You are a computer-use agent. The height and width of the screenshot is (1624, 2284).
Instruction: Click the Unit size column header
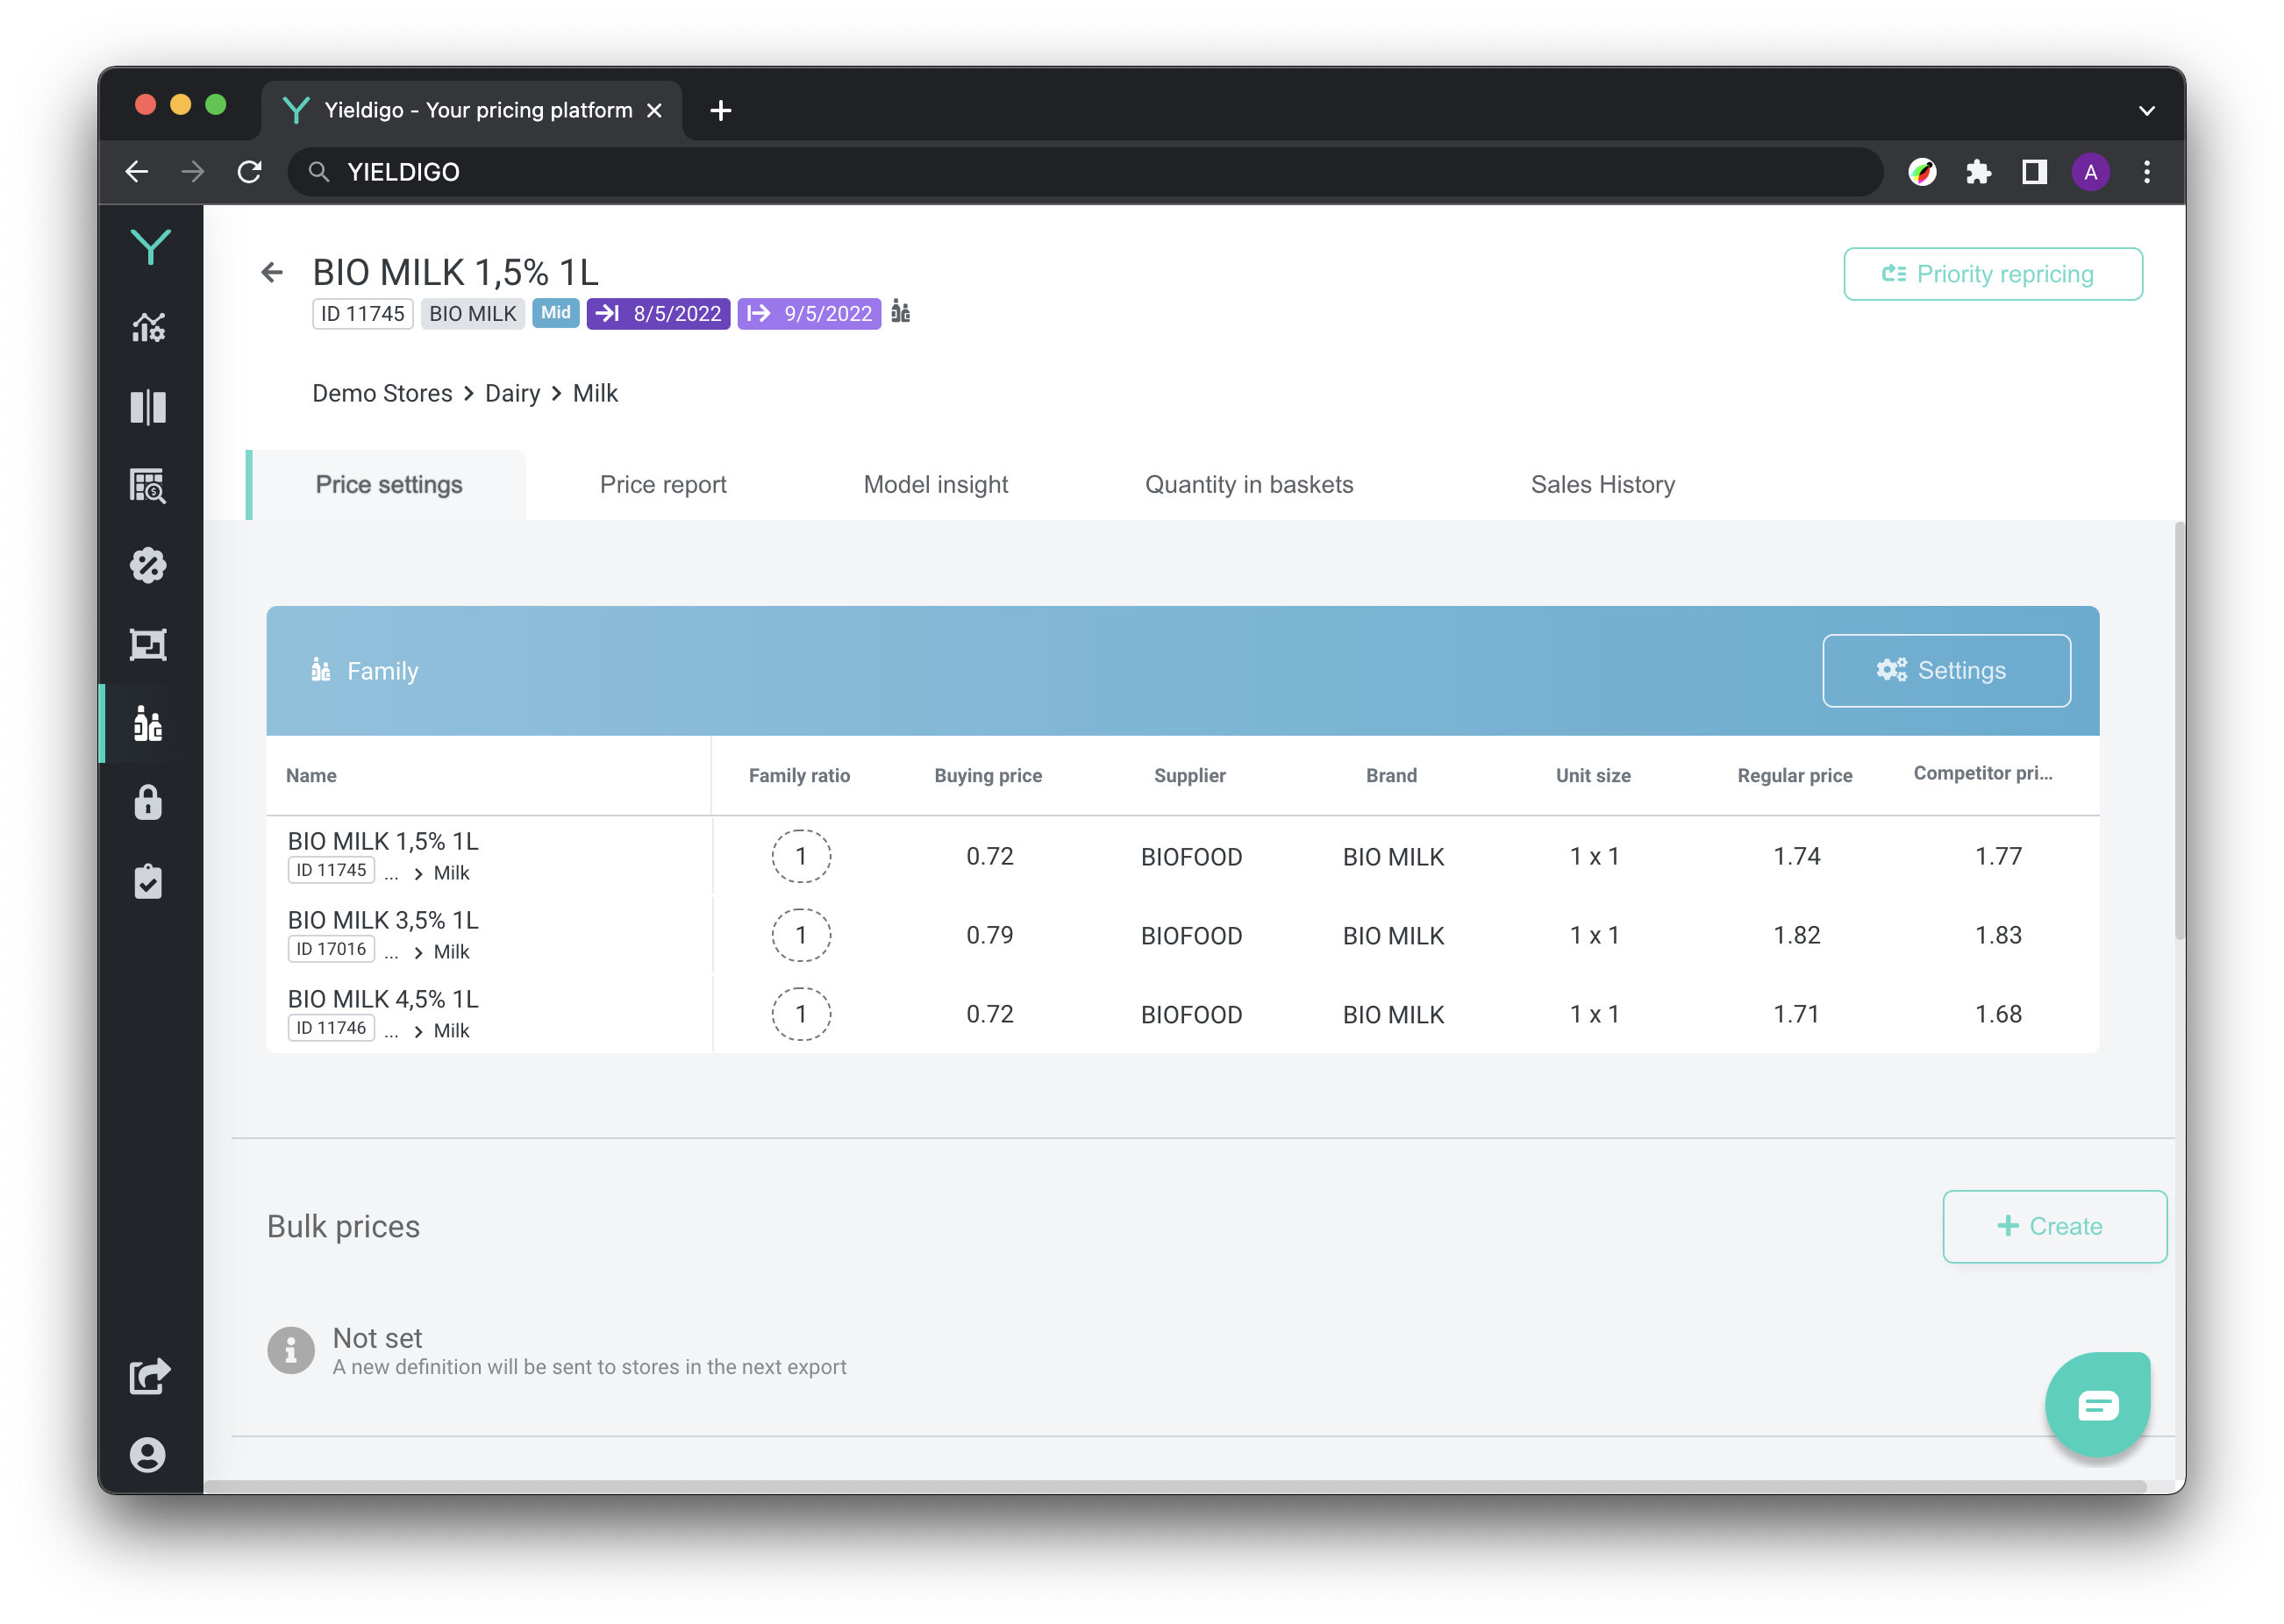1593,775
